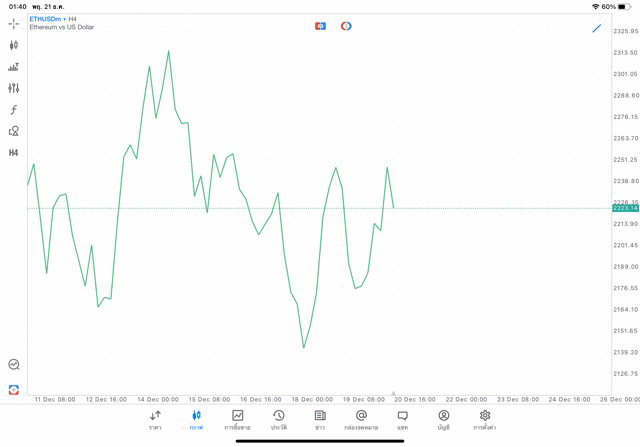This screenshot has width=640, height=447.
Task: Open chart settings sliders icon
Action: click(13, 88)
